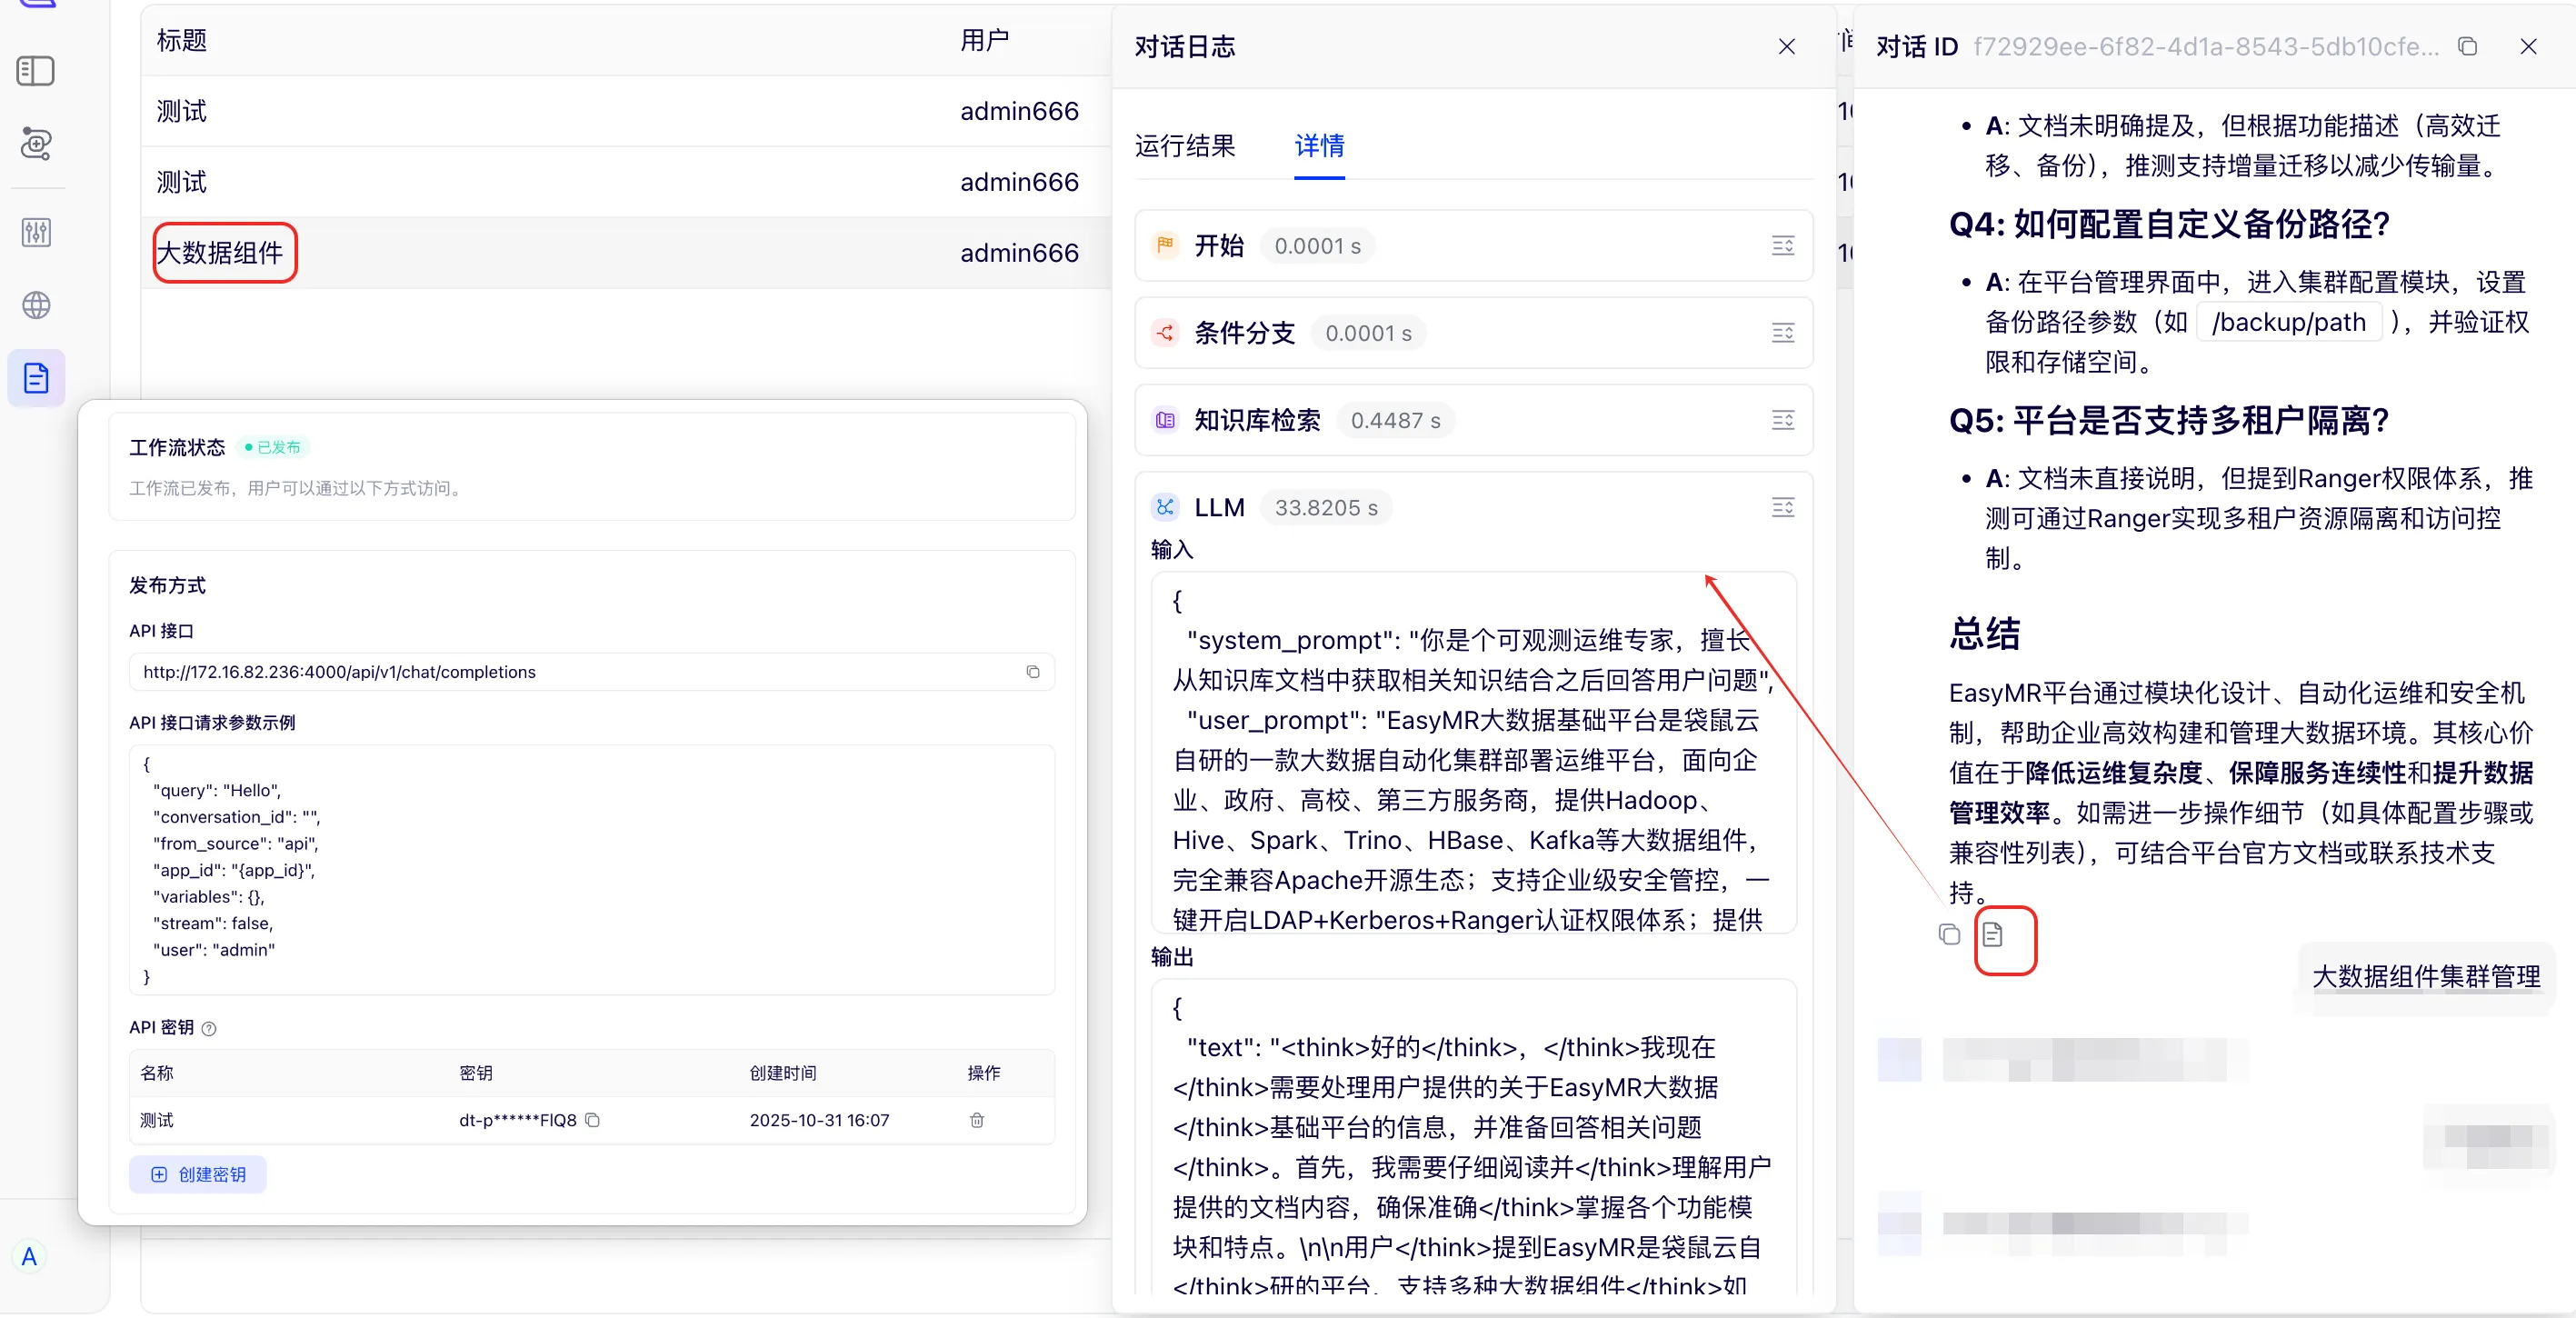Screen dimensions: 2576x1318
Task: Copy the dt-p API key
Action: click(593, 1120)
